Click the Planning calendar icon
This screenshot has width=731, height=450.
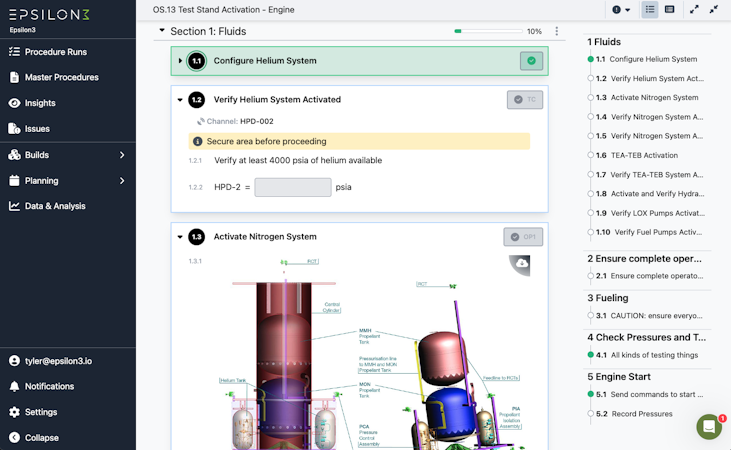[x=14, y=180]
